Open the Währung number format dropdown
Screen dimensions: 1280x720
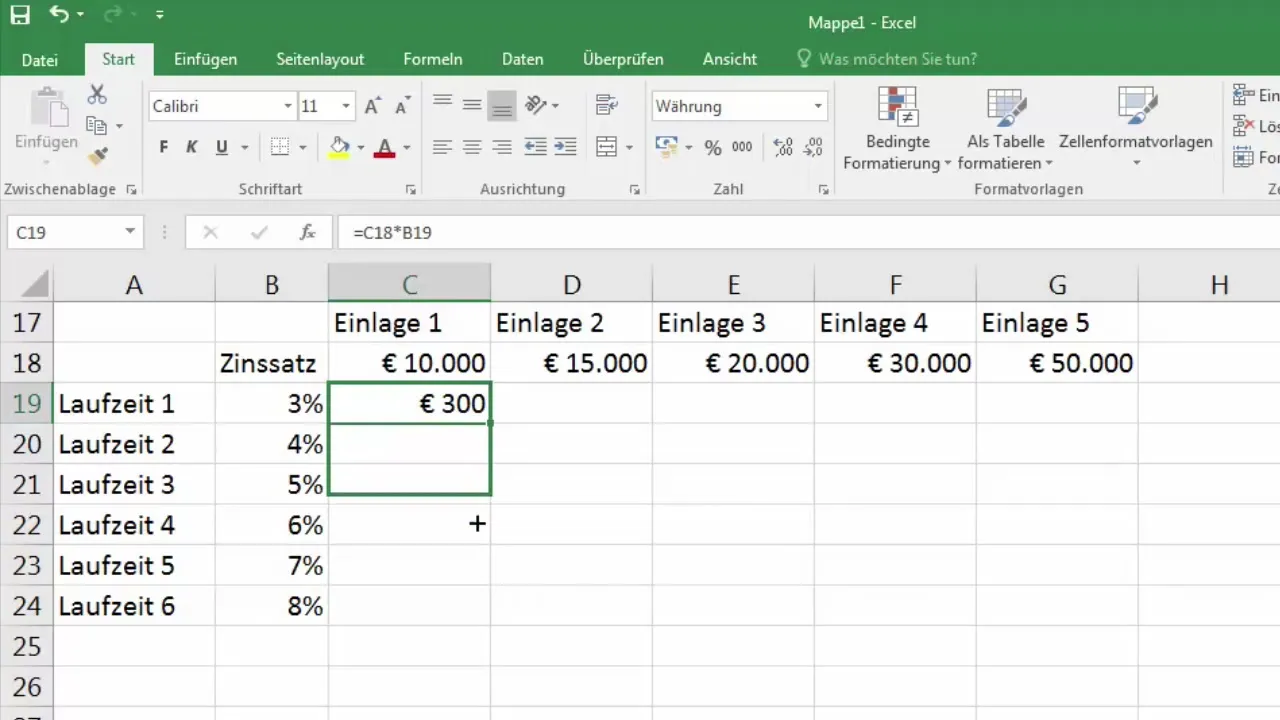pyautogui.click(x=818, y=106)
